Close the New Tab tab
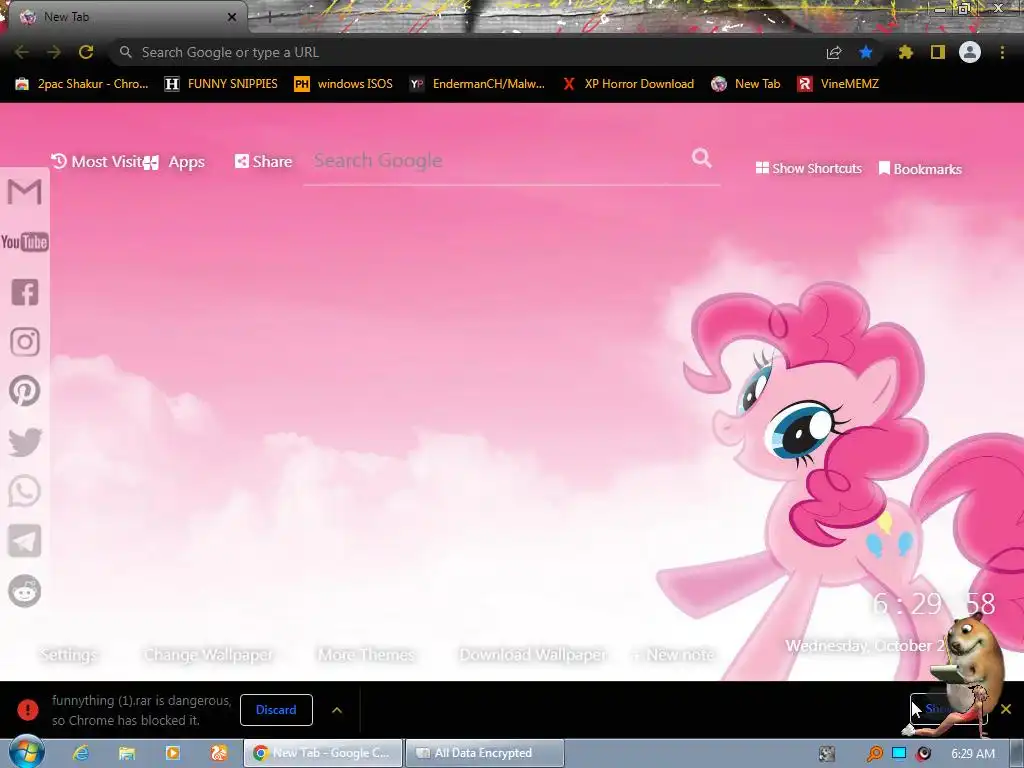Screen dimensions: 1024x768 (232, 18)
